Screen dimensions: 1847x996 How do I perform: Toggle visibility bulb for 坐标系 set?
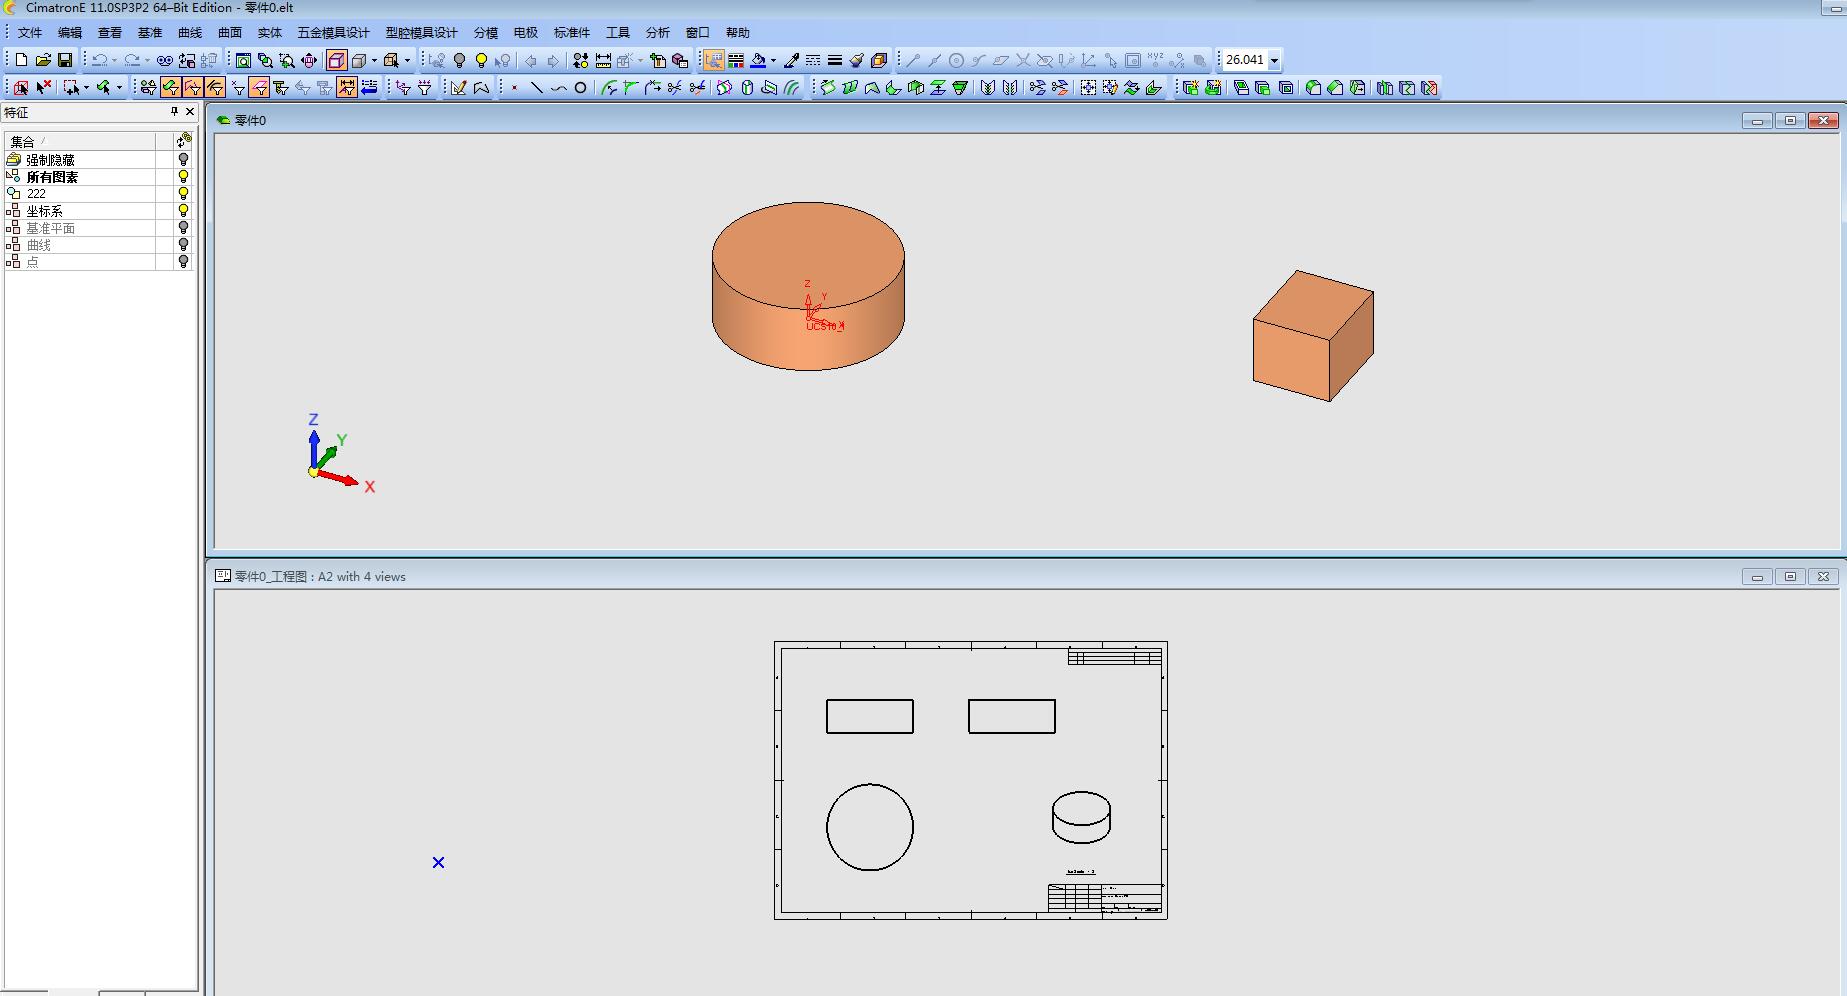pos(183,211)
